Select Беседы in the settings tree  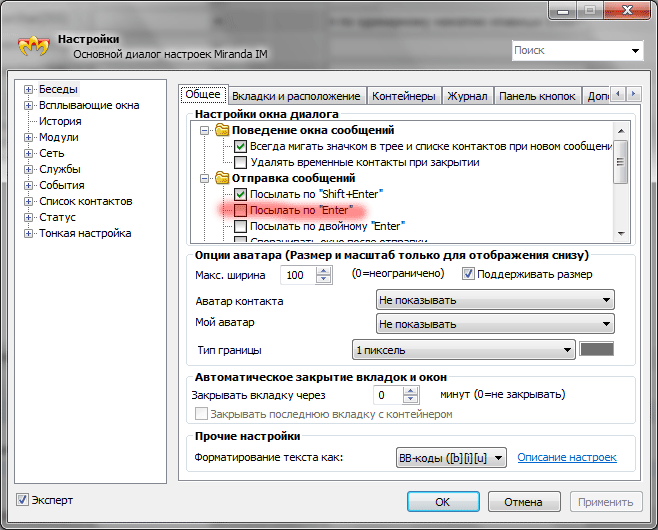click(58, 89)
